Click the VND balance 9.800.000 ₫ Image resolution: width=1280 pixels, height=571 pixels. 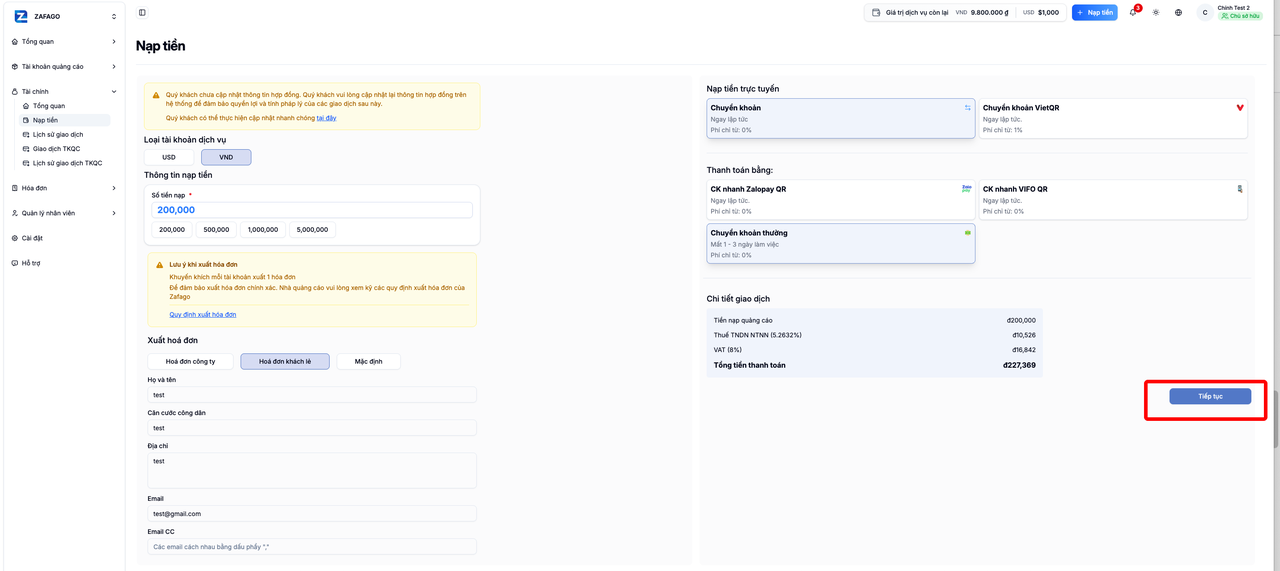click(x=990, y=13)
